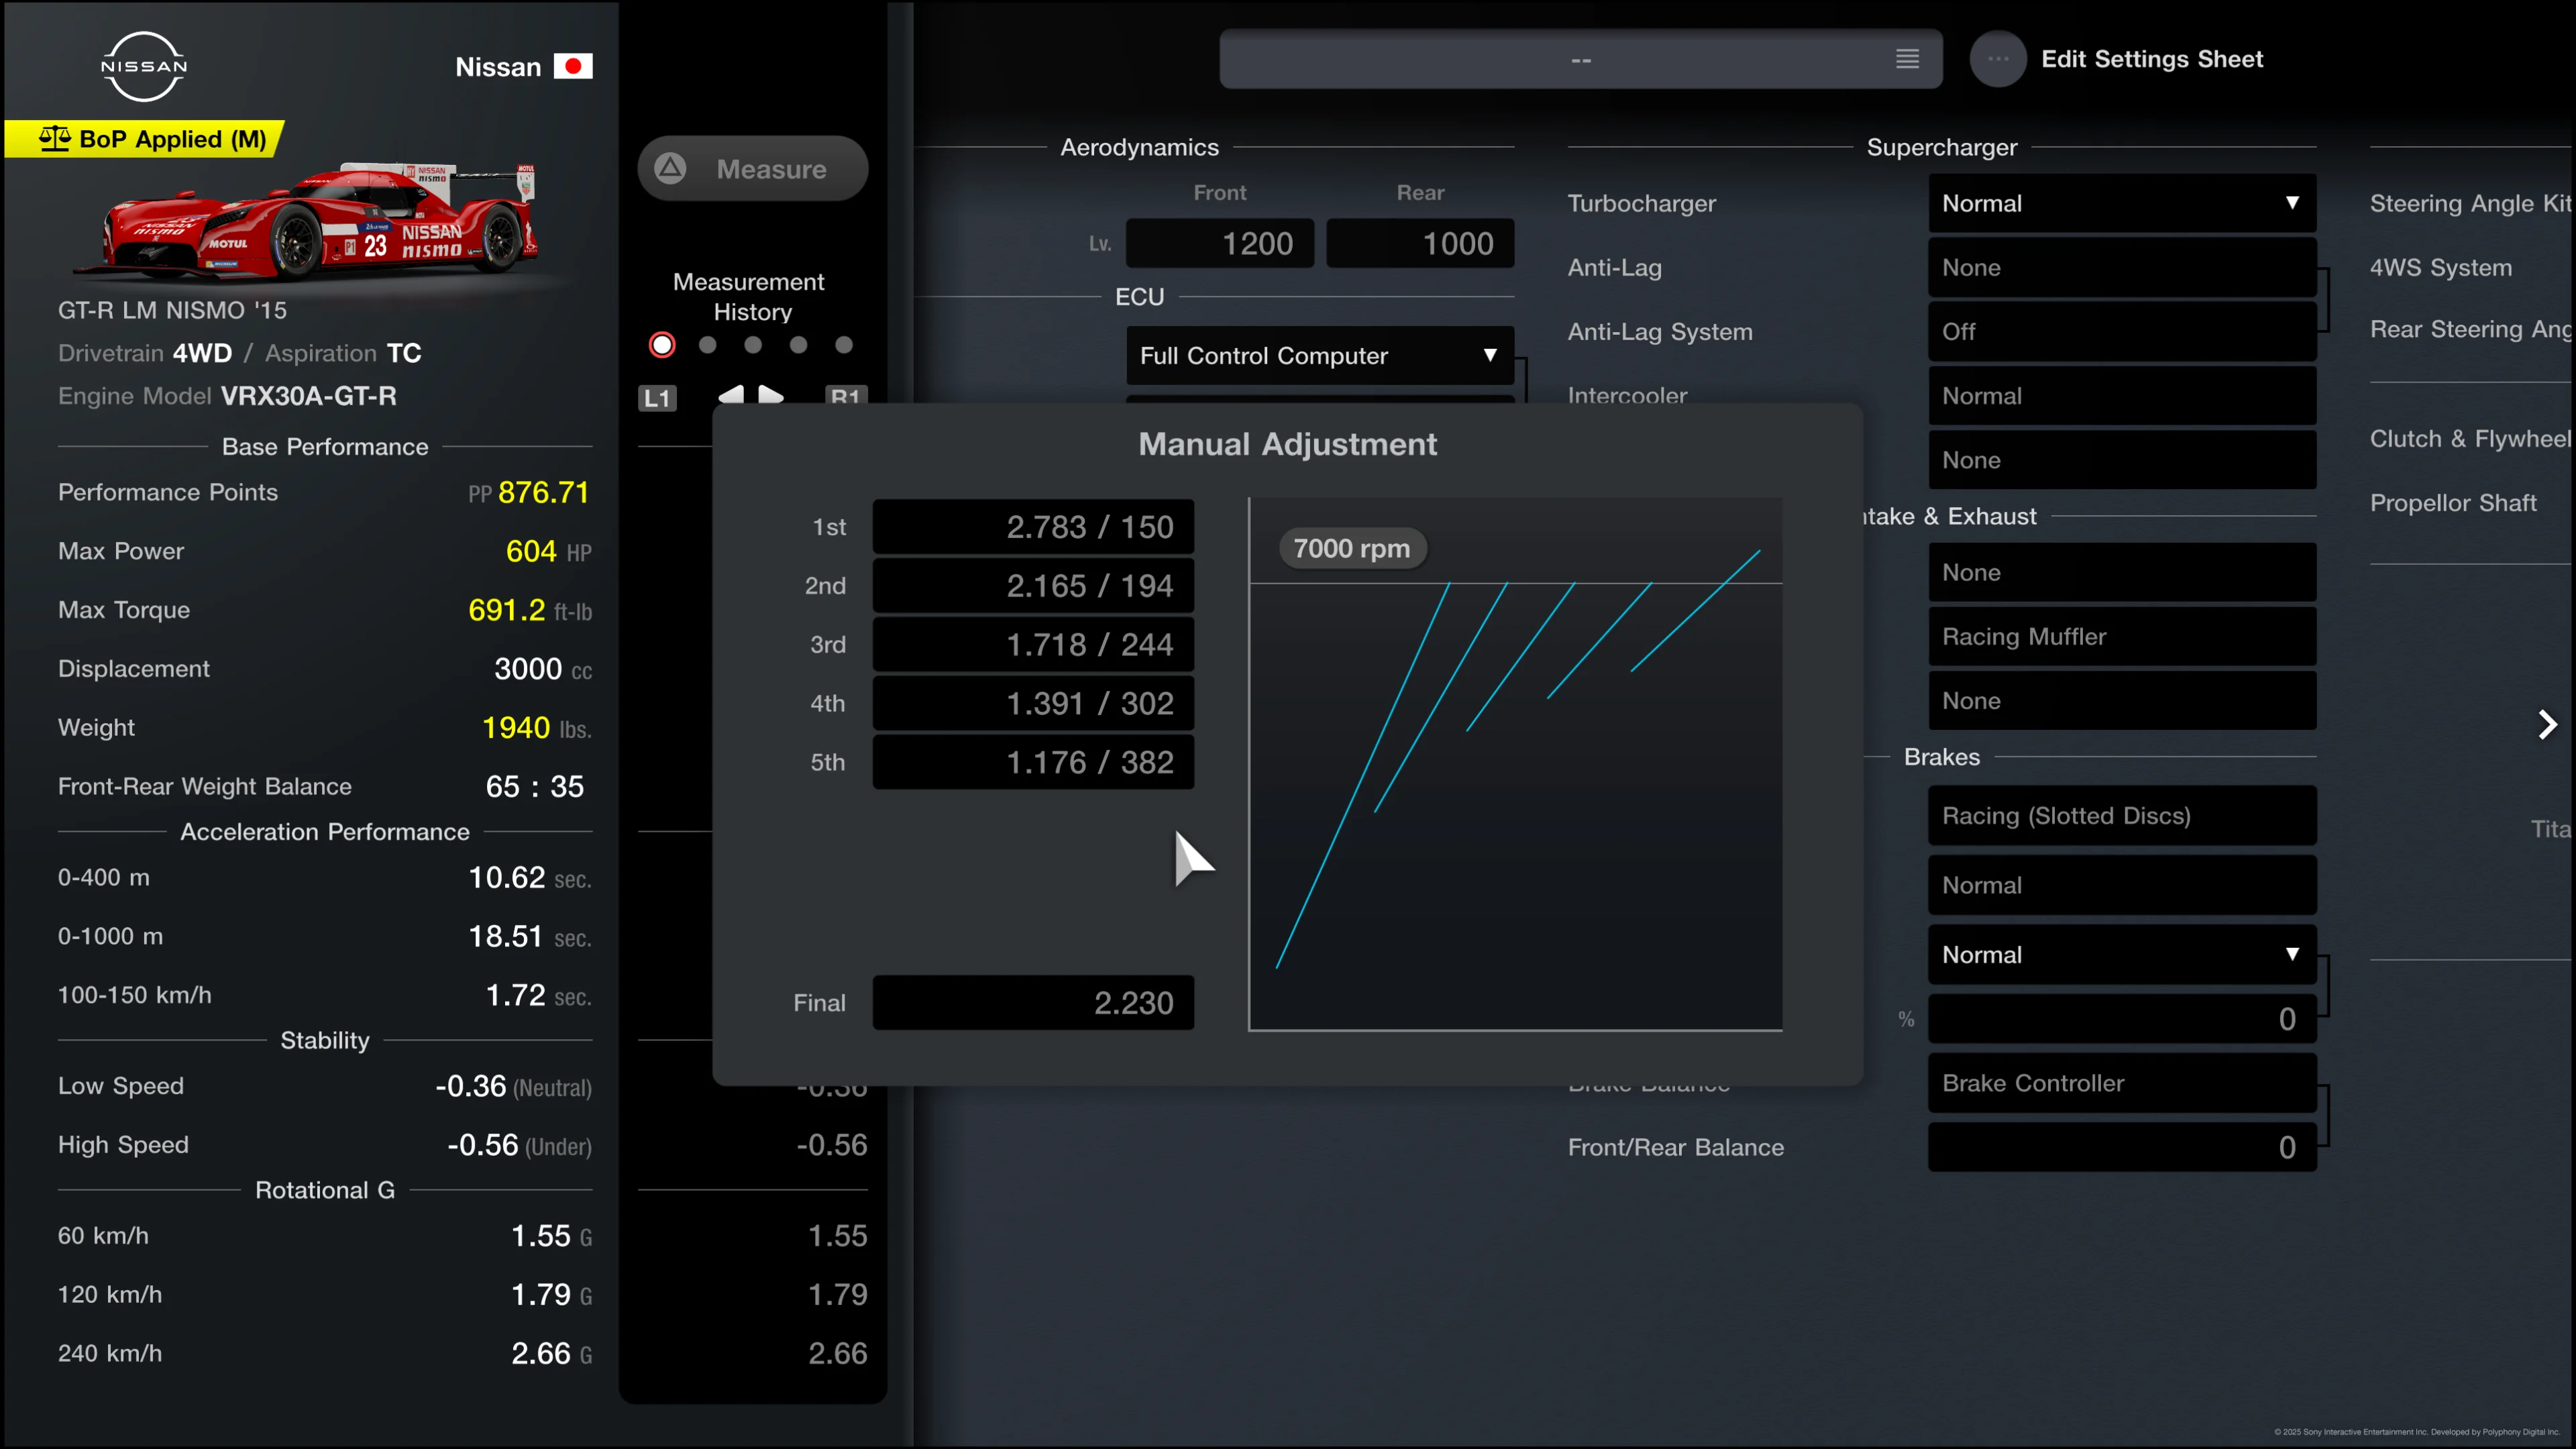Edit the Final gear value 2.230
2576x1449 pixels.
[1033, 1003]
